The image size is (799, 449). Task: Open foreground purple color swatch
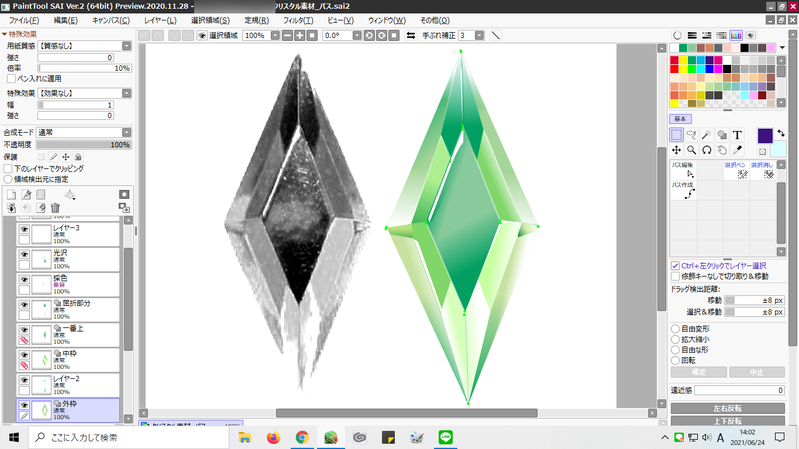coord(765,135)
